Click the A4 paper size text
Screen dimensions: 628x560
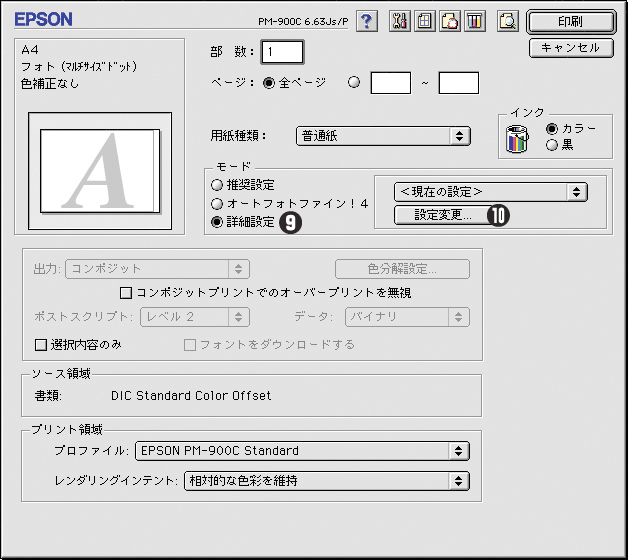pos(30,50)
